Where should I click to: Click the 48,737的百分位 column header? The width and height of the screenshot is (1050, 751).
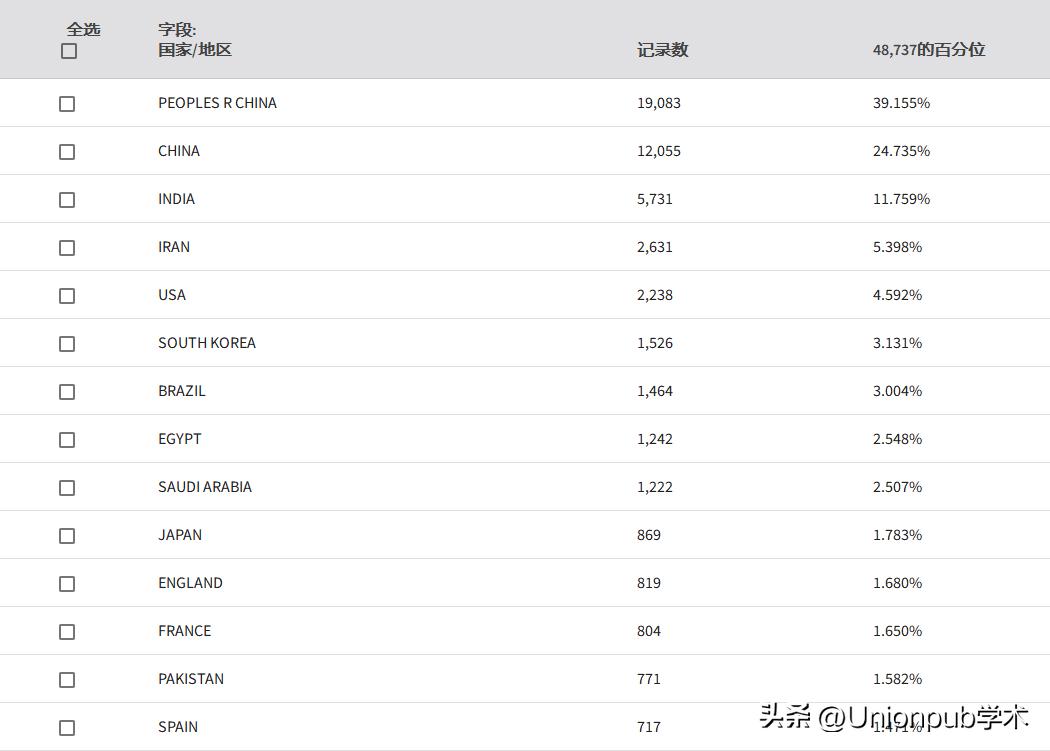coord(928,50)
